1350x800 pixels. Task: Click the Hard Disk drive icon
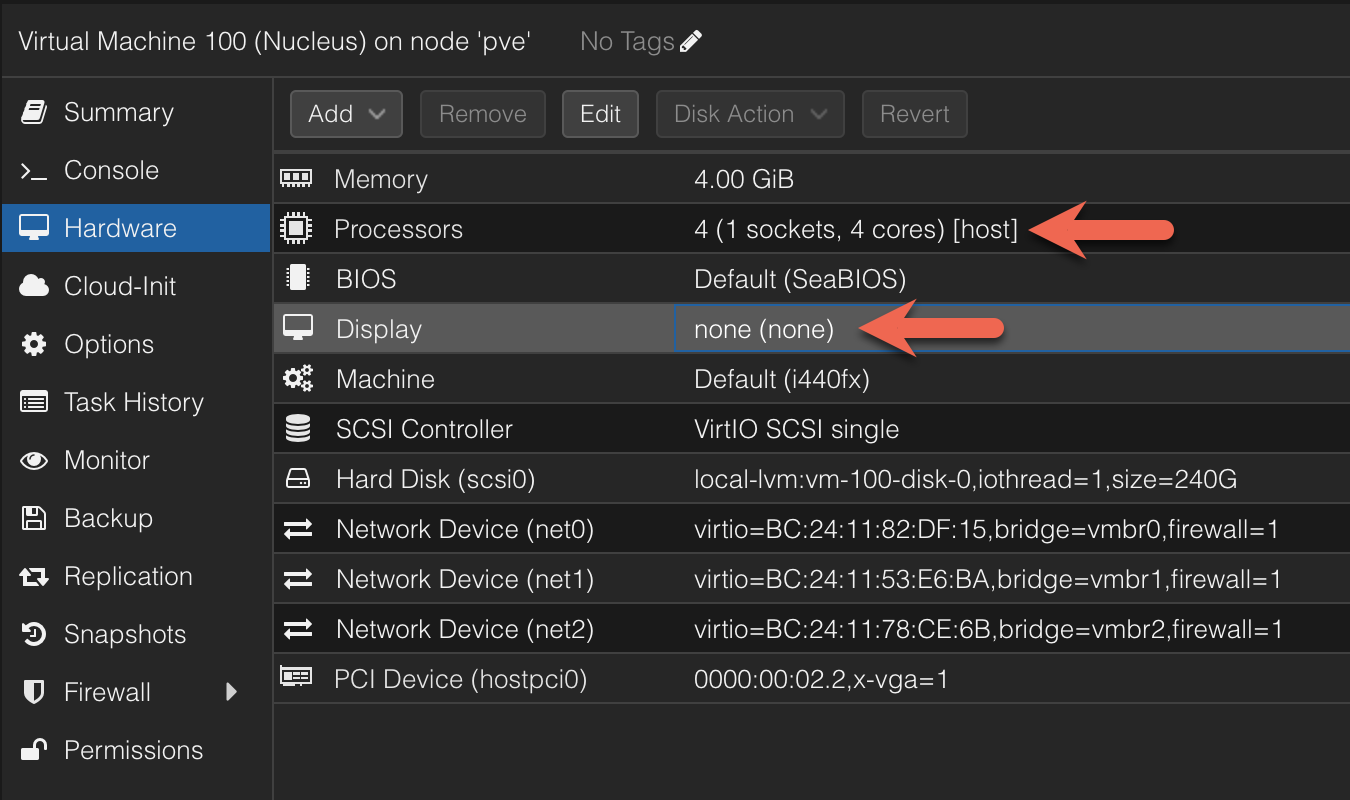tap(298, 479)
